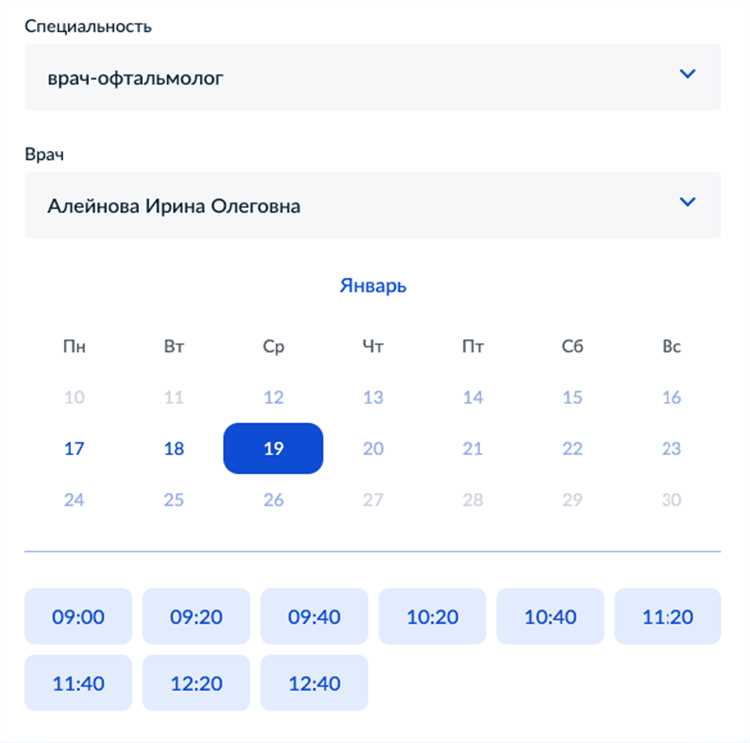Click chevron icon in Специальность field
Viewport: 750px width, 743px height.
[x=687, y=74]
